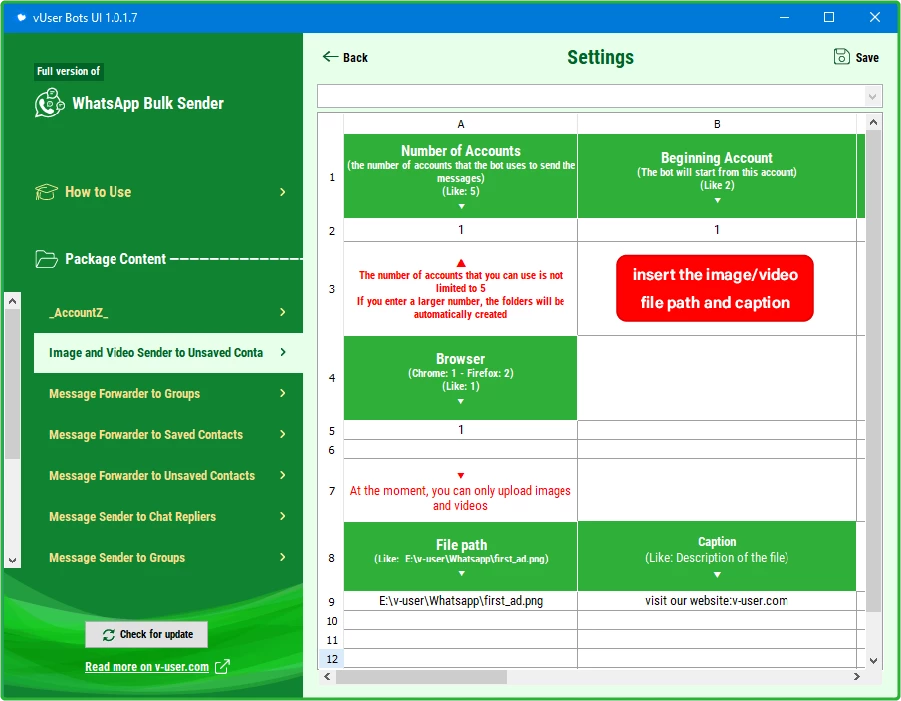
Task: Select row 9 header
Action: pyautogui.click(x=332, y=602)
